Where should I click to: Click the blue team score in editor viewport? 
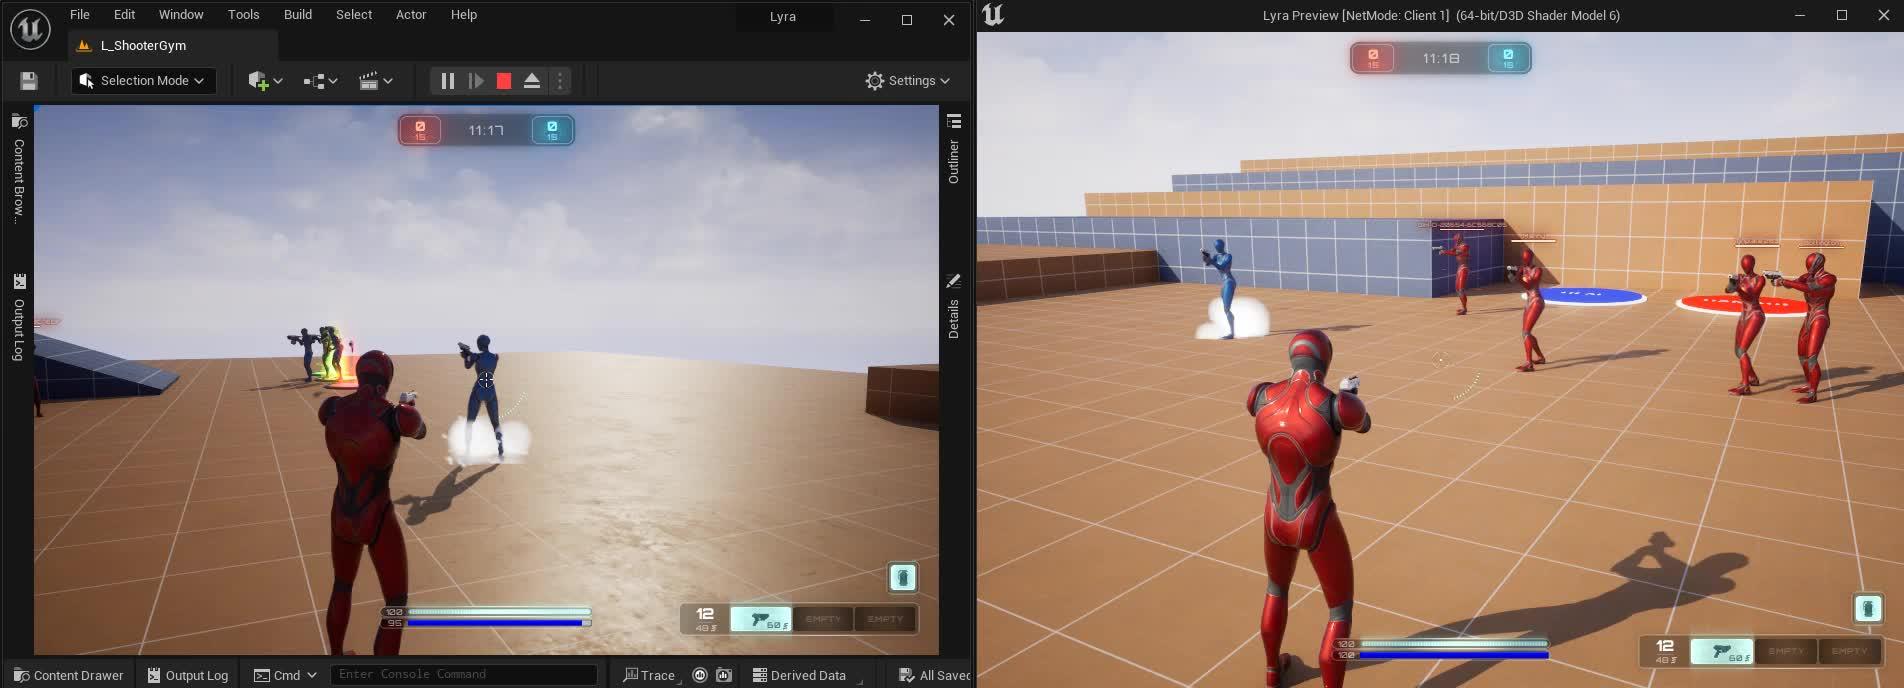pos(552,130)
